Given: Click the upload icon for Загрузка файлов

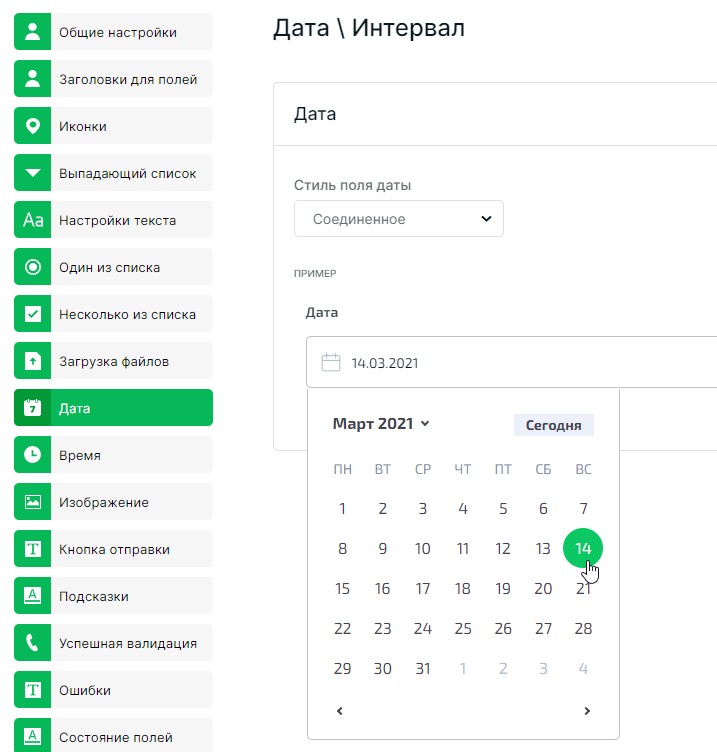Looking at the screenshot, I should point(32,361).
